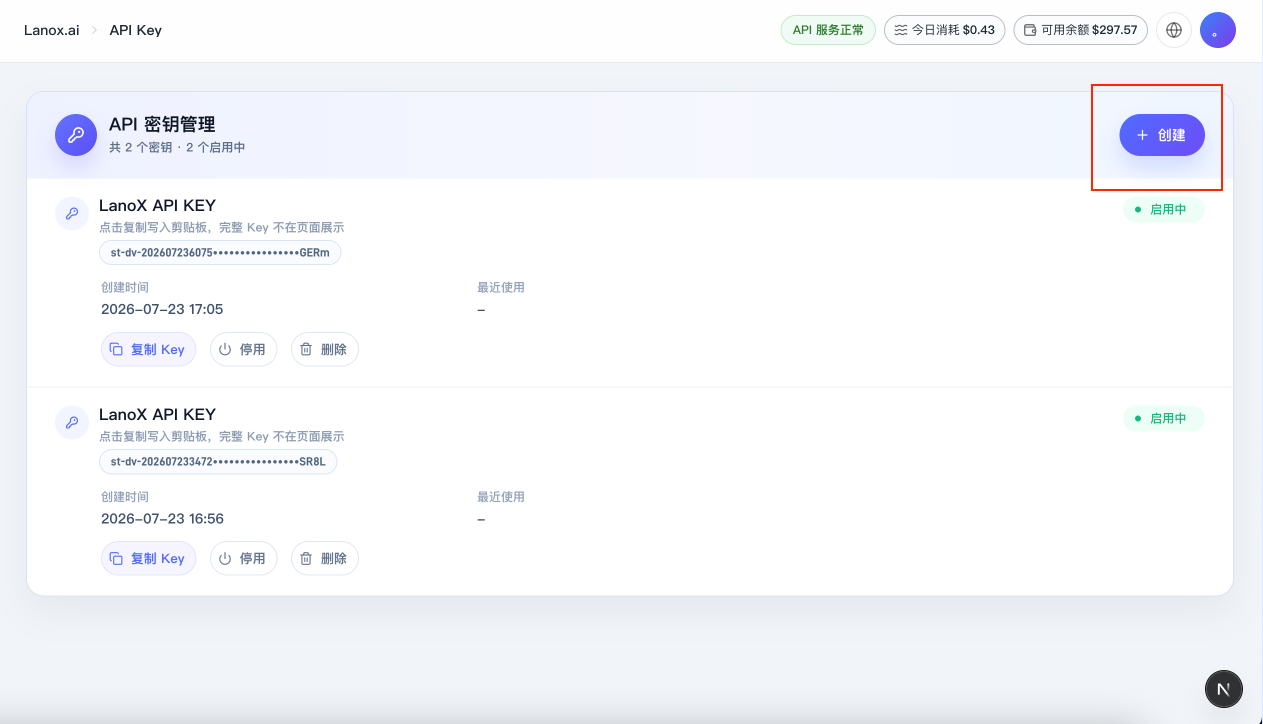Open the 可用余额 $297.57 pill
This screenshot has width=1263, height=724.
pyautogui.click(x=1081, y=30)
